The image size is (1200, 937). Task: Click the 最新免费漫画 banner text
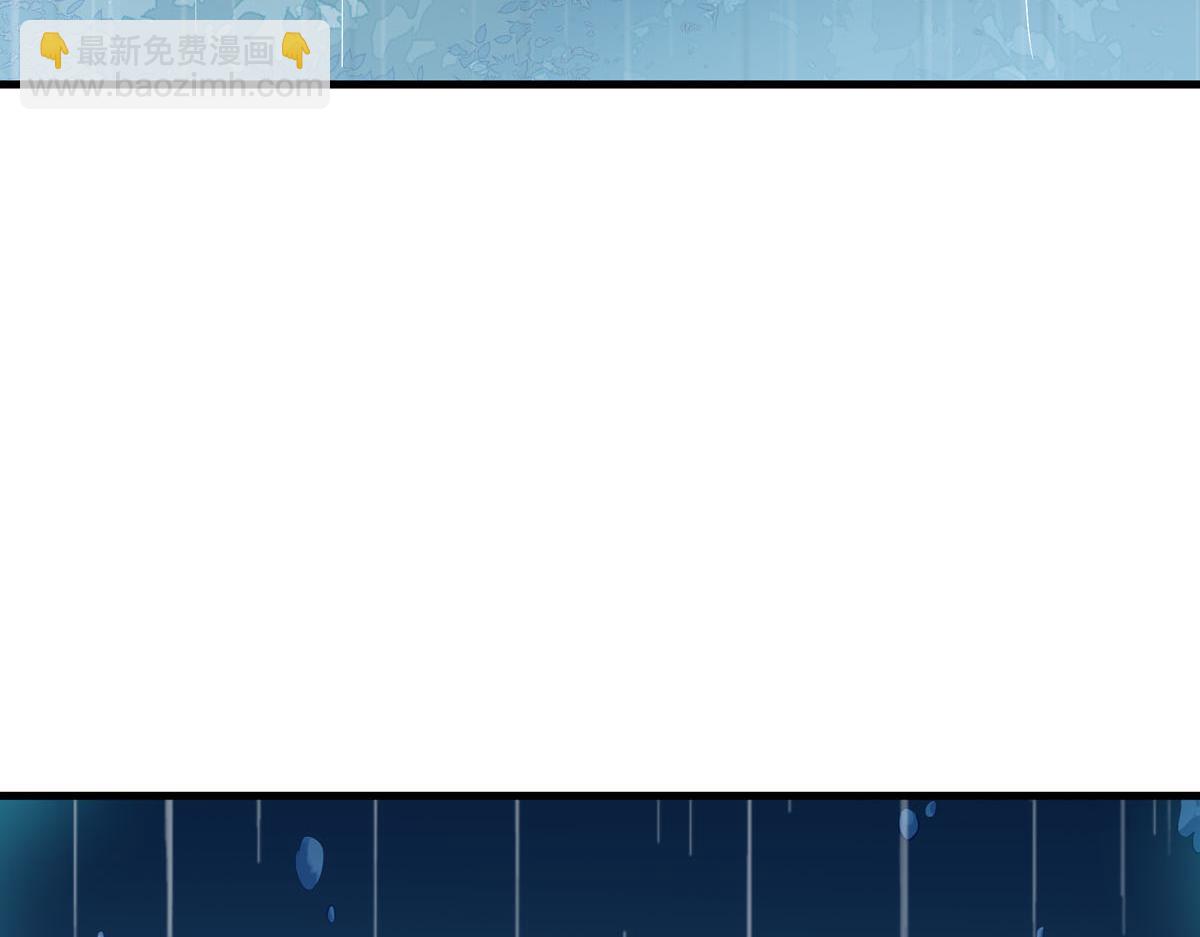click(x=175, y=51)
